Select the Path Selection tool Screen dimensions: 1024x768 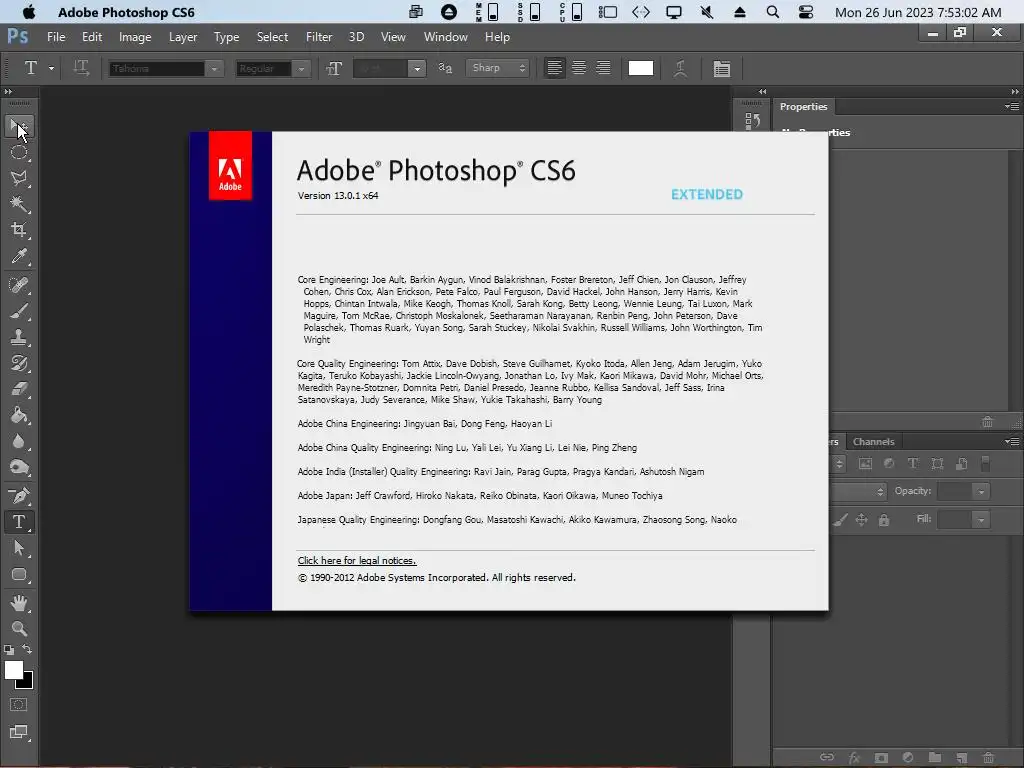pyautogui.click(x=19, y=548)
